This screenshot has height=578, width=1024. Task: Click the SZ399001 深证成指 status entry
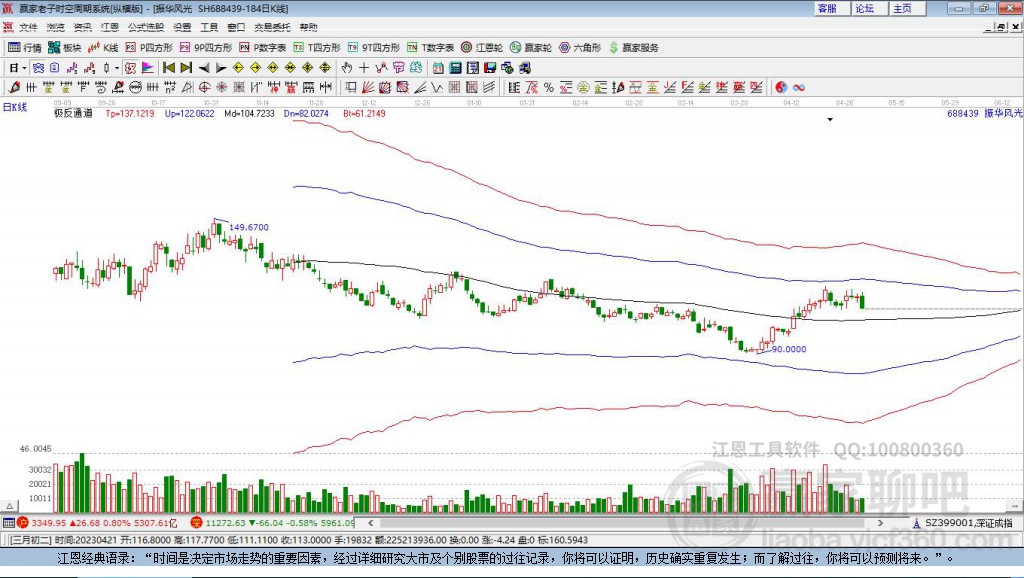(963, 522)
